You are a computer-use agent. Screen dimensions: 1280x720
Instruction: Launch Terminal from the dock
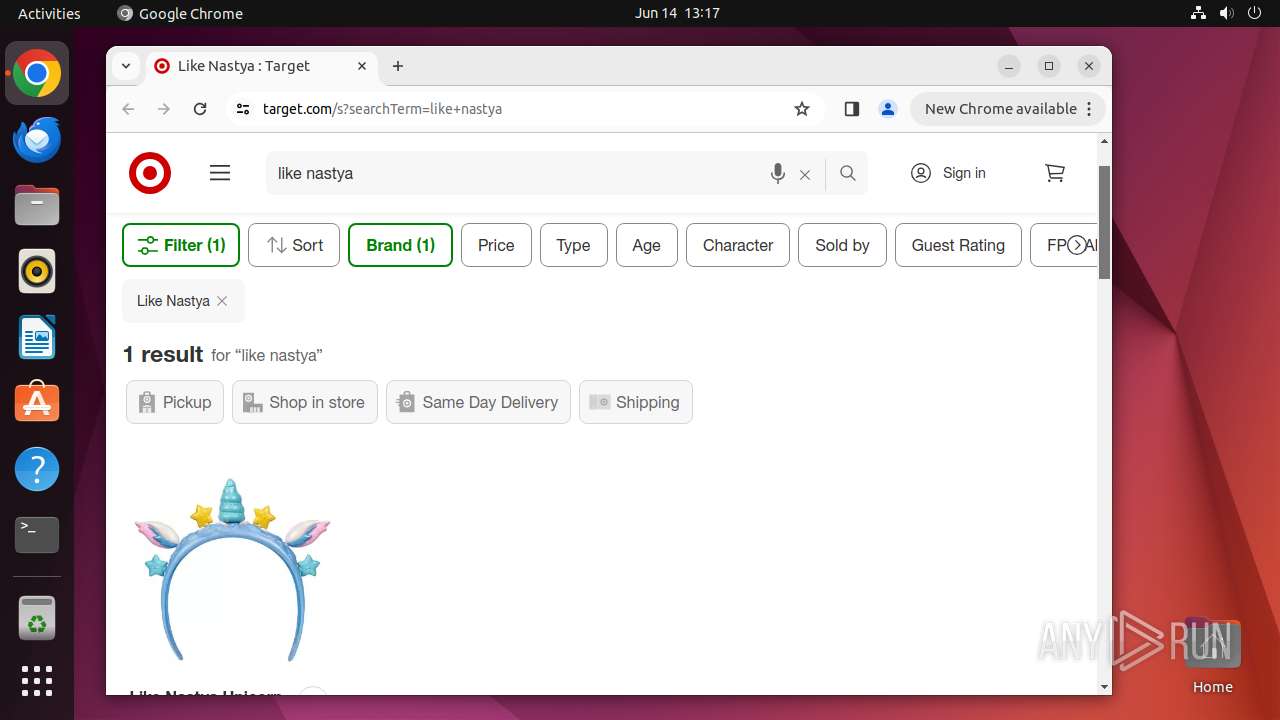(x=37, y=535)
